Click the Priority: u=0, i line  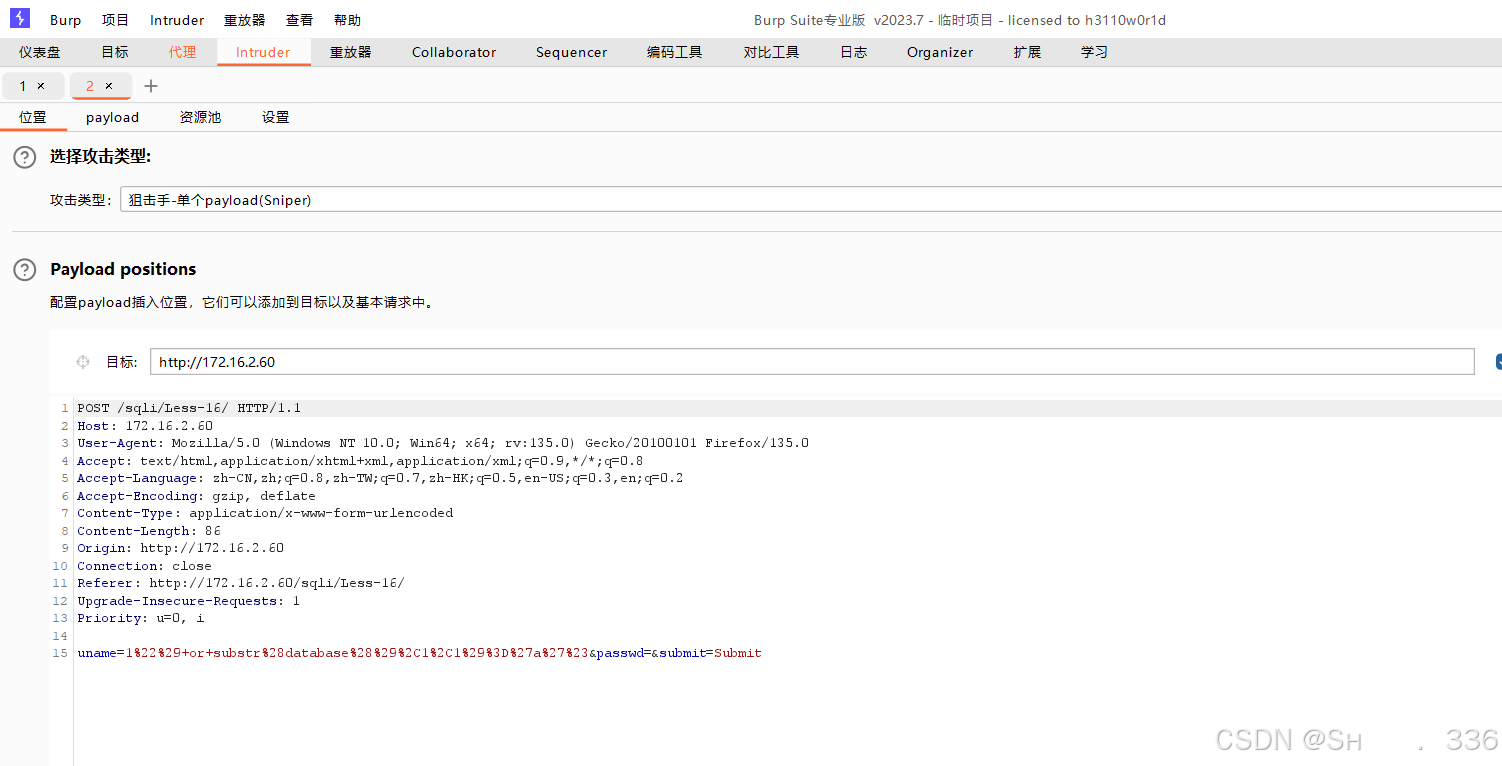(x=141, y=618)
